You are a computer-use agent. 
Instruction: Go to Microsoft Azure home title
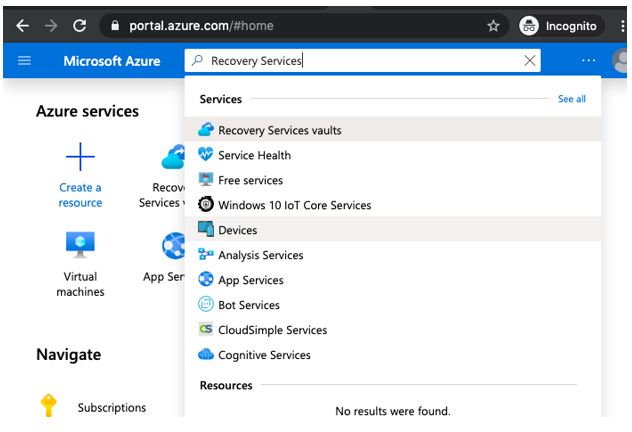click(111, 61)
